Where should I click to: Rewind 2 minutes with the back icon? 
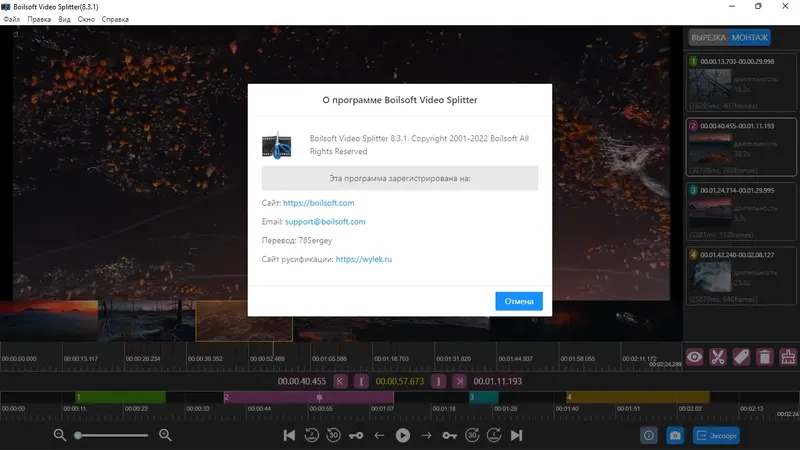click(x=311, y=435)
